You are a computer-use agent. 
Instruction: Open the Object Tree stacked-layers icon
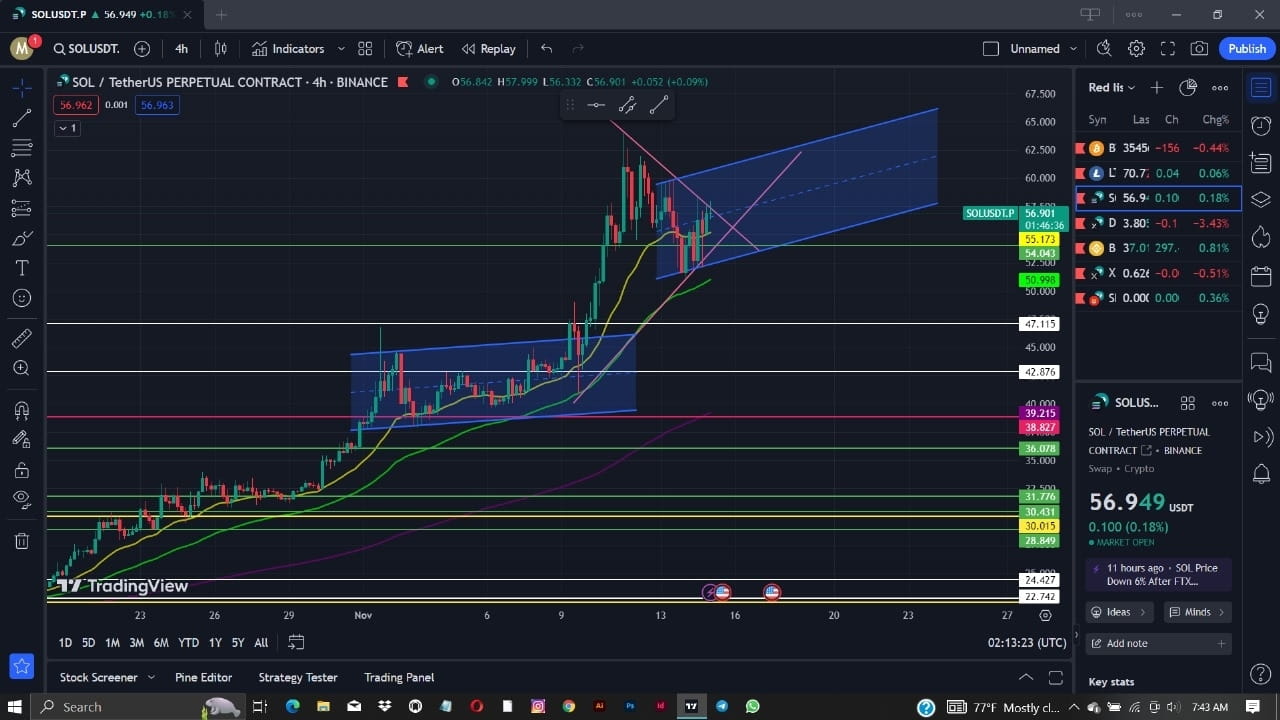[1260, 199]
